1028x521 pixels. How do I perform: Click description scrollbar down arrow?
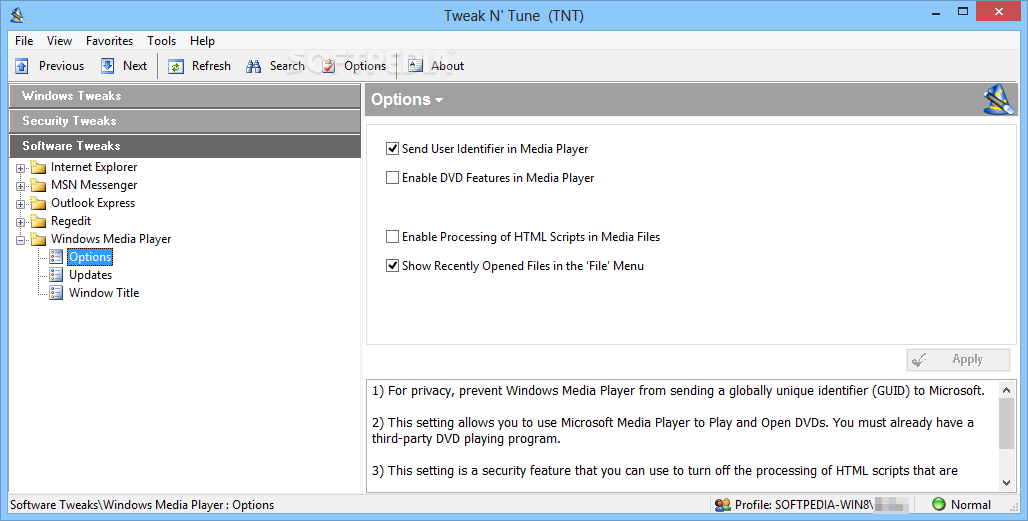coord(1006,483)
